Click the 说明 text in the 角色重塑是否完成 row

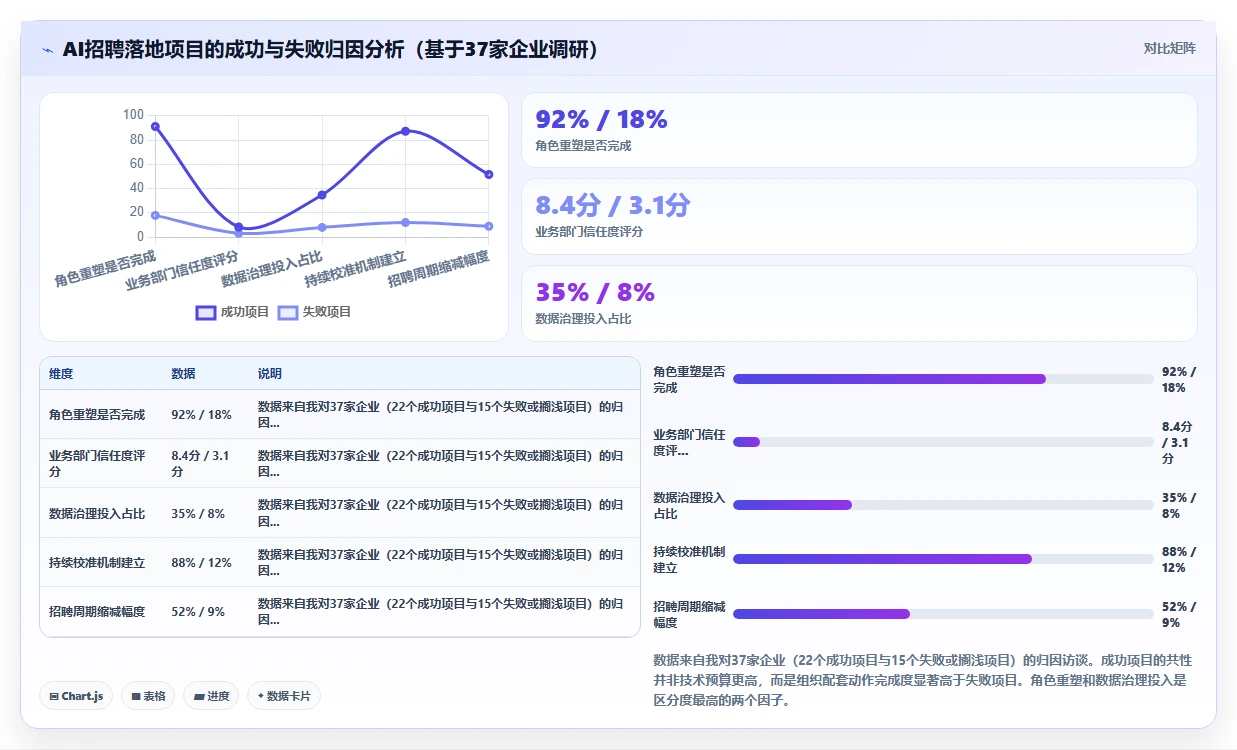pyautogui.click(x=440, y=414)
